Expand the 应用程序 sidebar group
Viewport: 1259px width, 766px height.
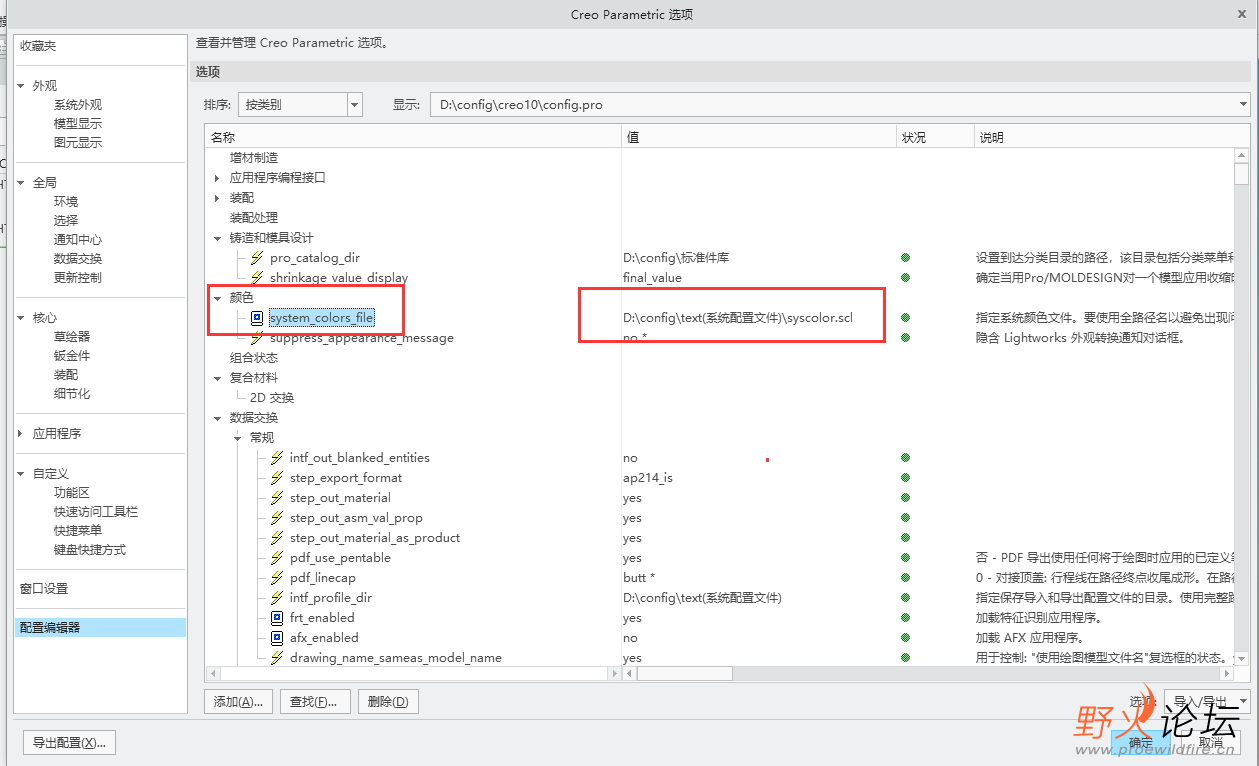point(21,434)
